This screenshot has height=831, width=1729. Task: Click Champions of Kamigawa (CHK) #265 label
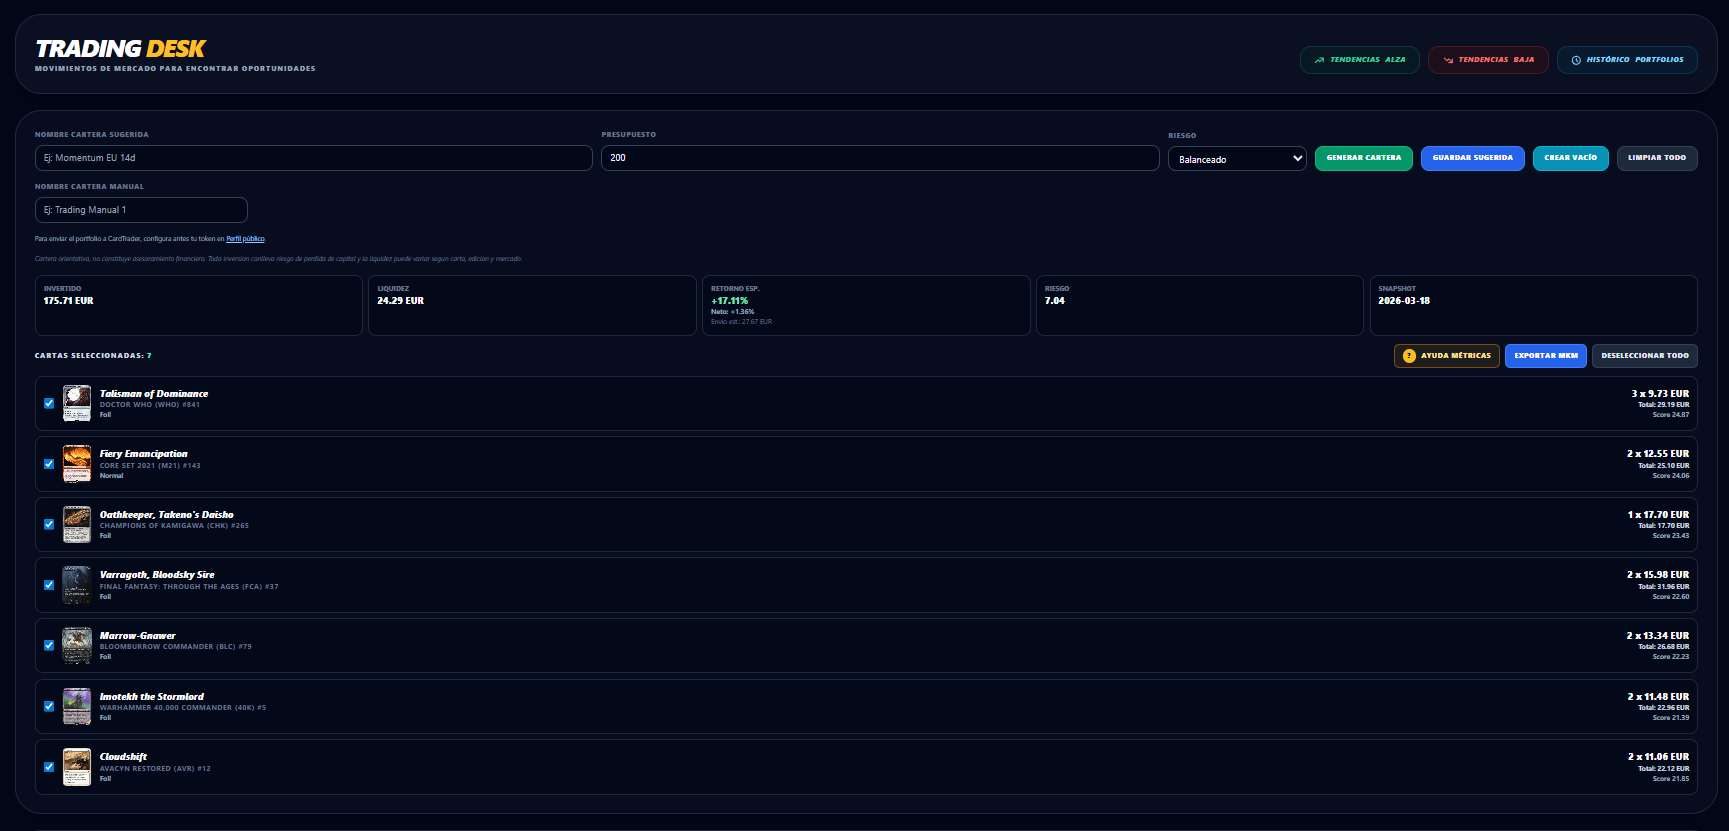pos(174,526)
